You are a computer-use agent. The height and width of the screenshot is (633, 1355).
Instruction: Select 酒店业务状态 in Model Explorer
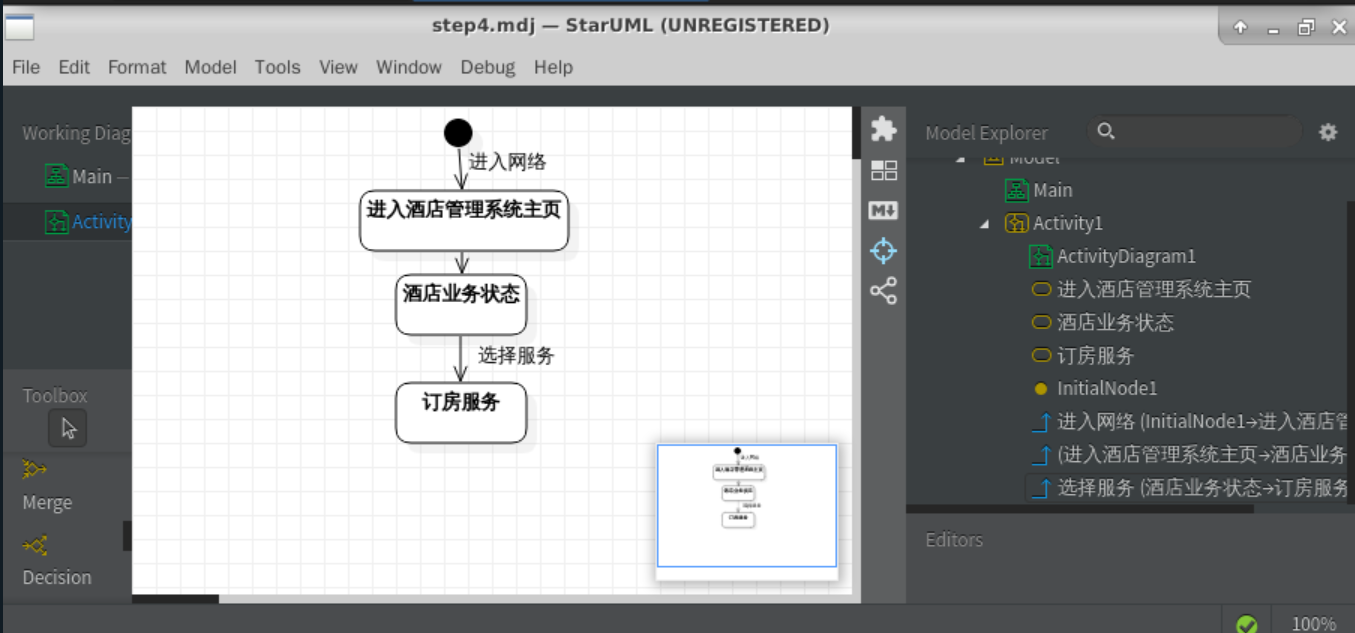click(1115, 322)
